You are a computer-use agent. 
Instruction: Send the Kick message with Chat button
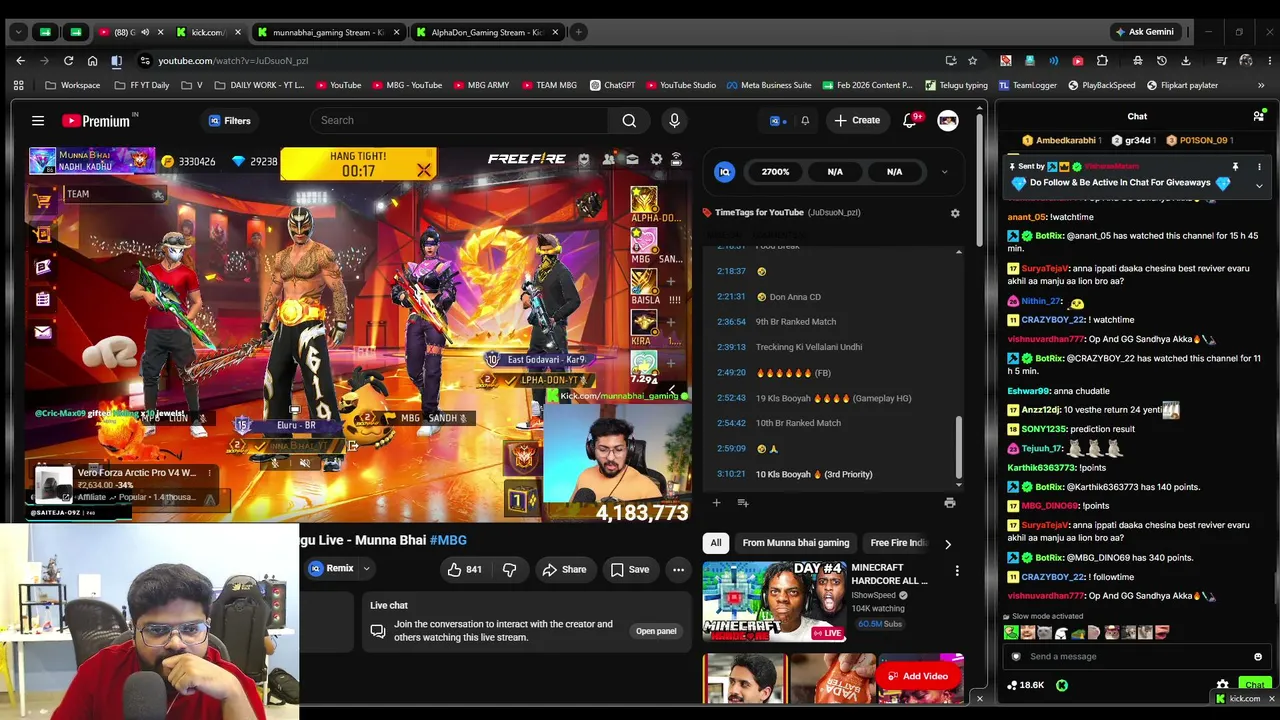1255,685
